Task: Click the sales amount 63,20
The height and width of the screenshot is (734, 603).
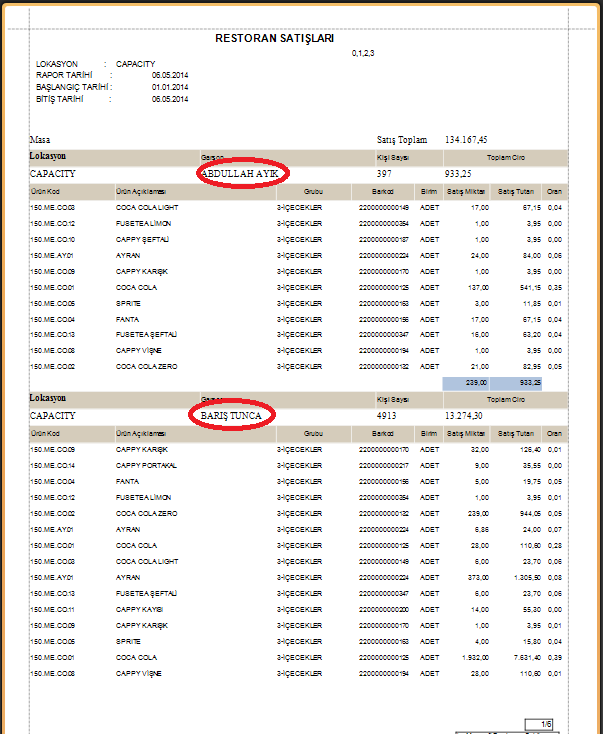Action: (x=532, y=335)
